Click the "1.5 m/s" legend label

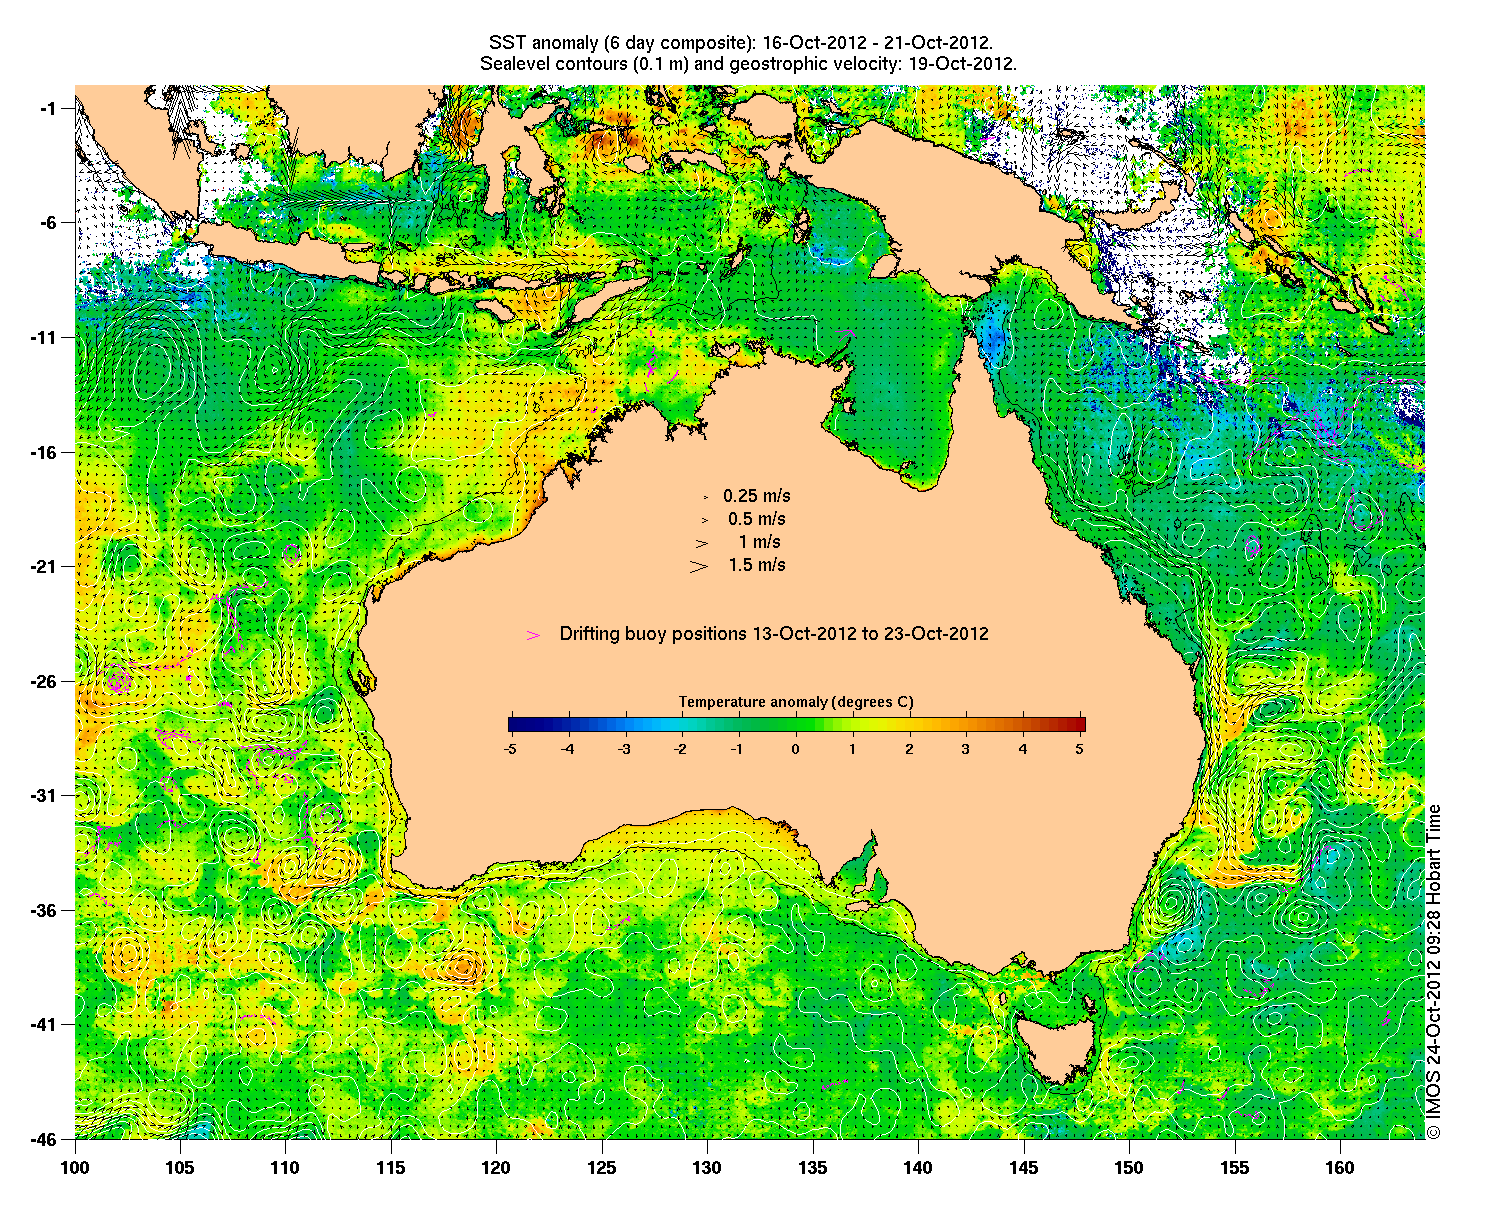[757, 565]
